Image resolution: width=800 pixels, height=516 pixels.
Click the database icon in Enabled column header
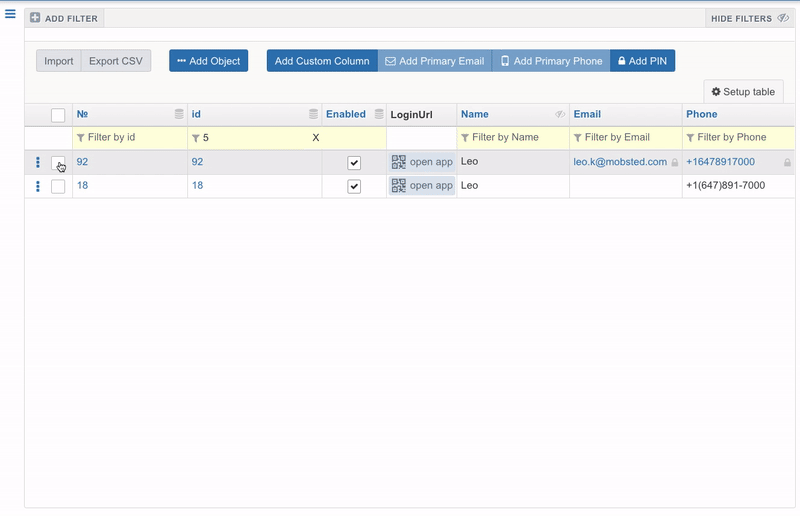point(379,115)
